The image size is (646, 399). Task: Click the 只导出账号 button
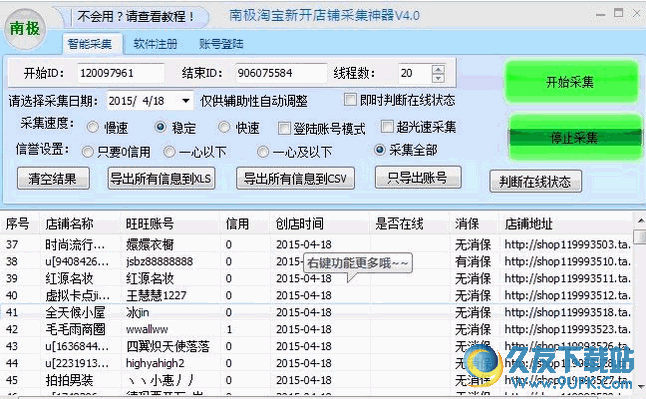[418, 178]
